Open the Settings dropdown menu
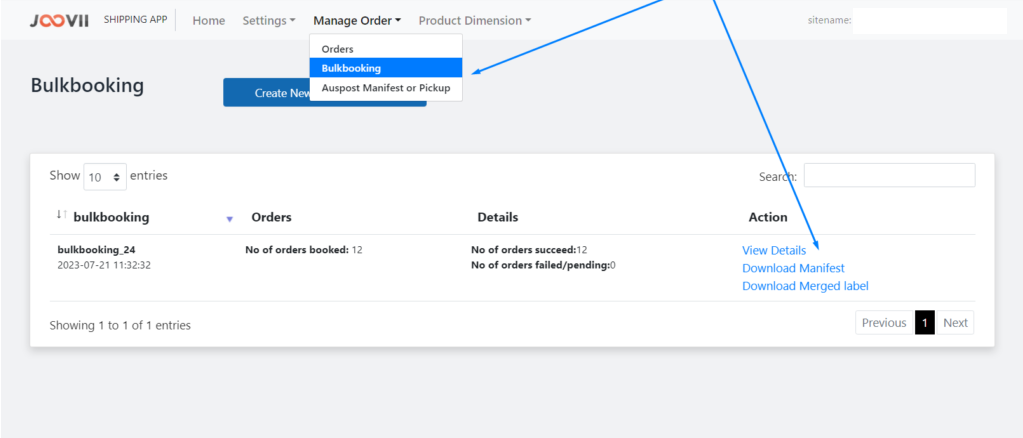Screen dimensions: 1023x438 [x=269, y=21]
